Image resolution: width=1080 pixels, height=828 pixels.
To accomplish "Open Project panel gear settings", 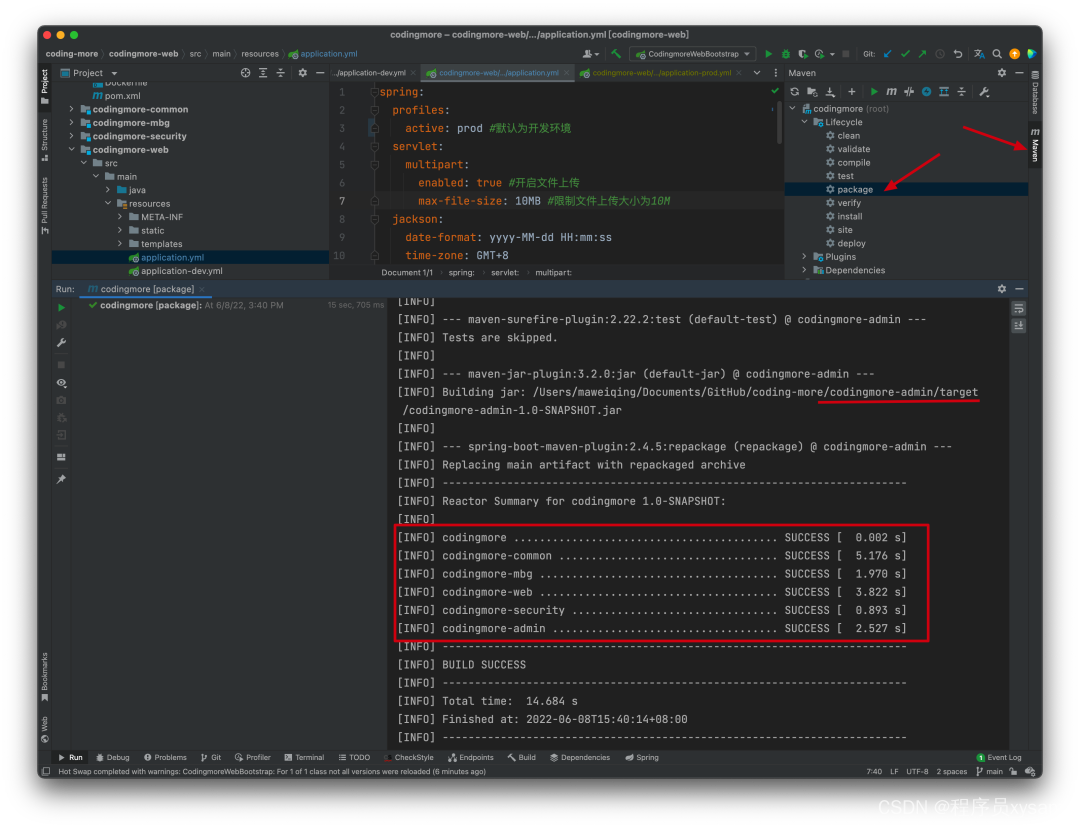I will [x=302, y=73].
